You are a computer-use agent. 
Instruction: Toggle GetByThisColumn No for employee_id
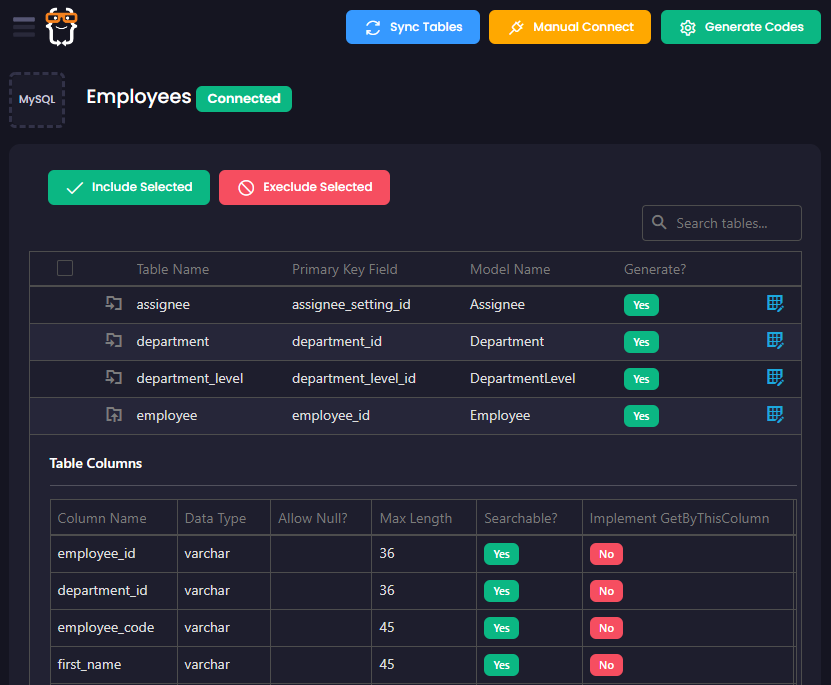606,554
